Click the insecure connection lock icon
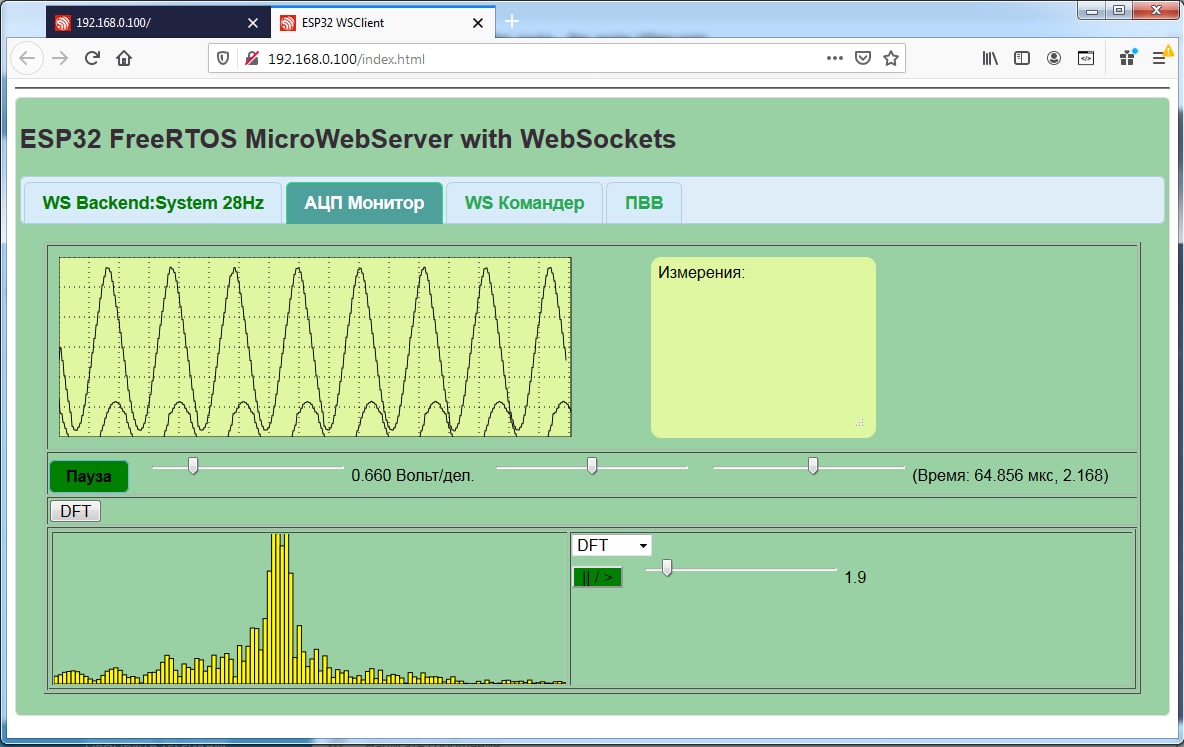This screenshot has height=747, width=1184. tap(251, 58)
